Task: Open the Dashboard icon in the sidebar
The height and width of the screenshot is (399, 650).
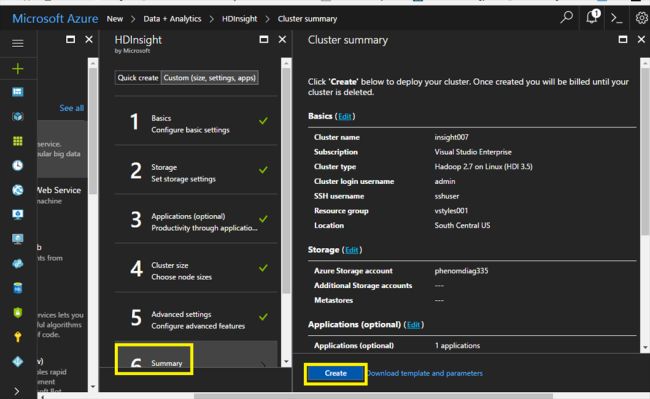Action: tap(17, 92)
